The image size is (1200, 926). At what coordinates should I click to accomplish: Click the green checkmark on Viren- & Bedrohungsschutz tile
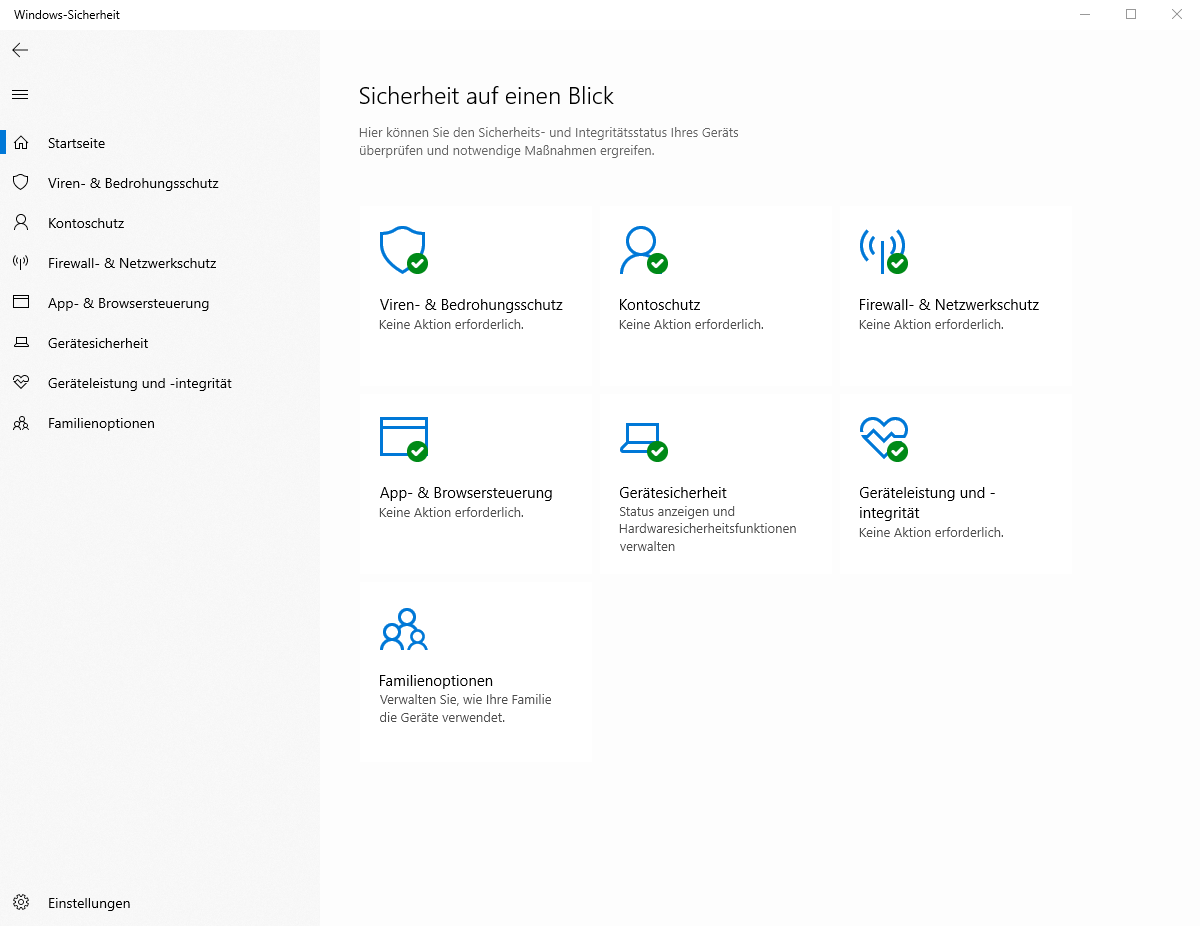[418, 264]
